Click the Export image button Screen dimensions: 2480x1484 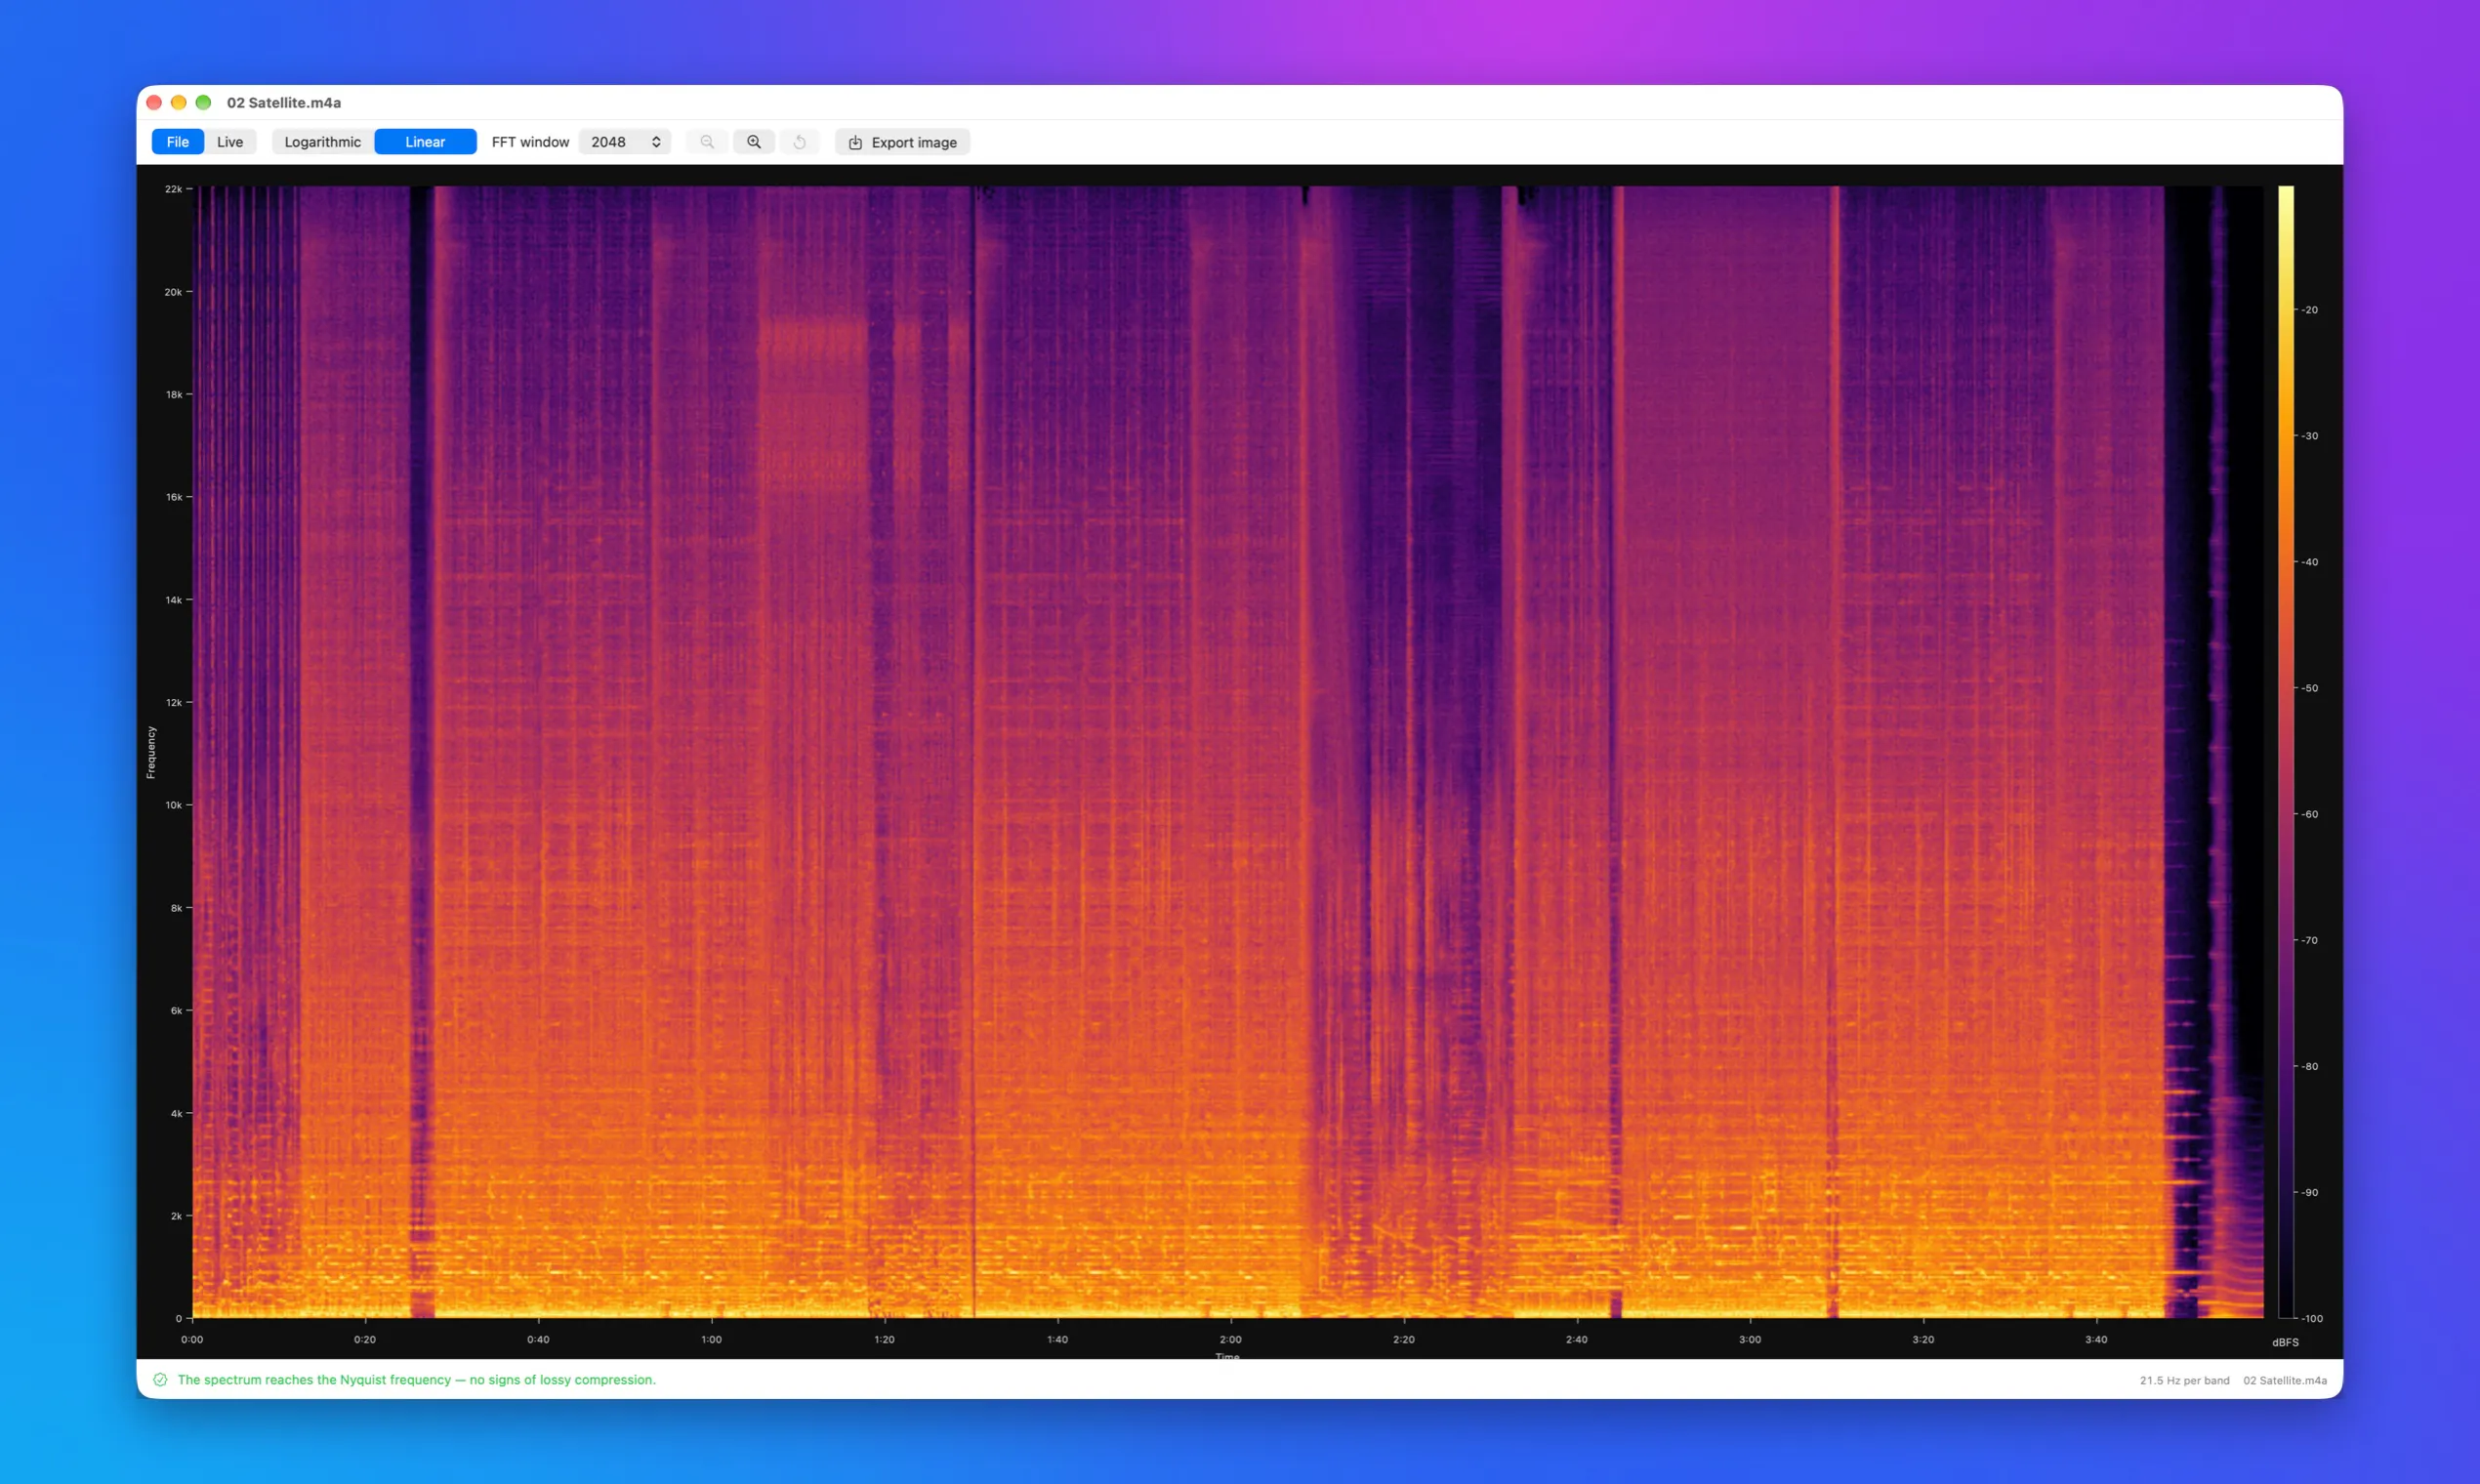coord(903,142)
